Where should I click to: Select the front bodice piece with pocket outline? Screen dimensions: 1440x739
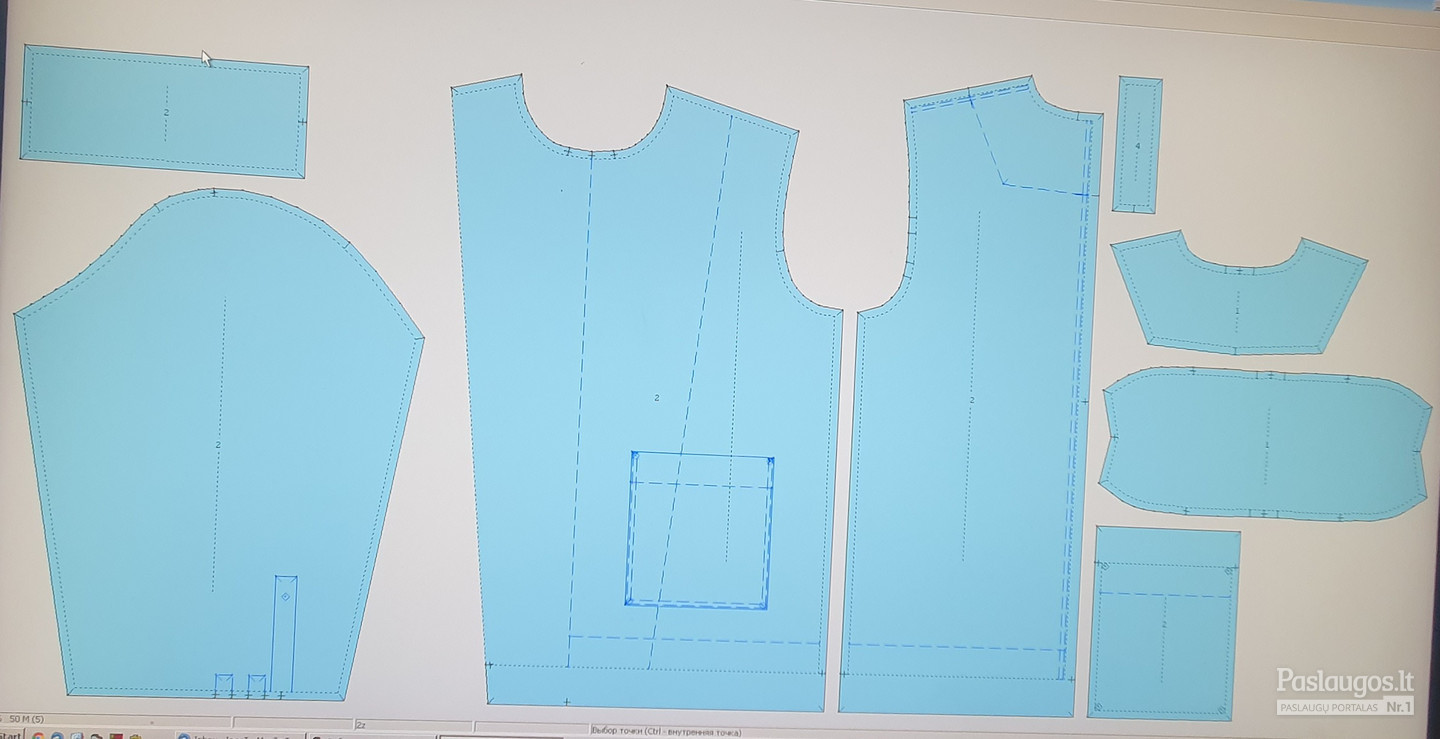click(647, 392)
